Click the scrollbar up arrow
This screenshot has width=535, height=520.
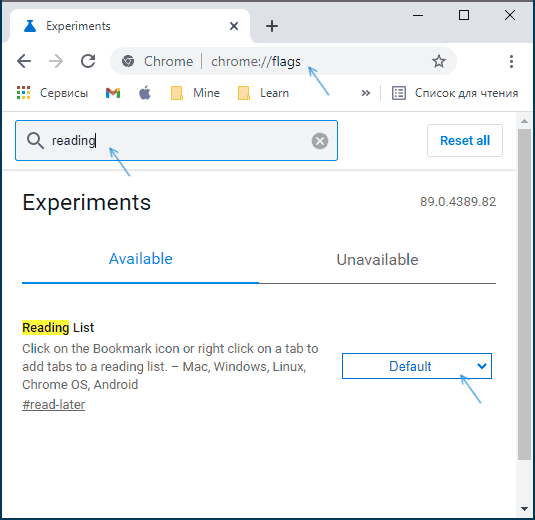524,121
